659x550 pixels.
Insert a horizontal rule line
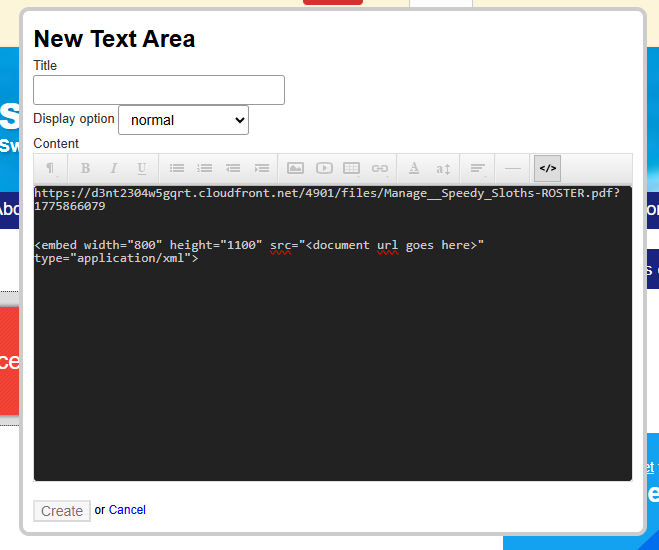tap(513, 168)
